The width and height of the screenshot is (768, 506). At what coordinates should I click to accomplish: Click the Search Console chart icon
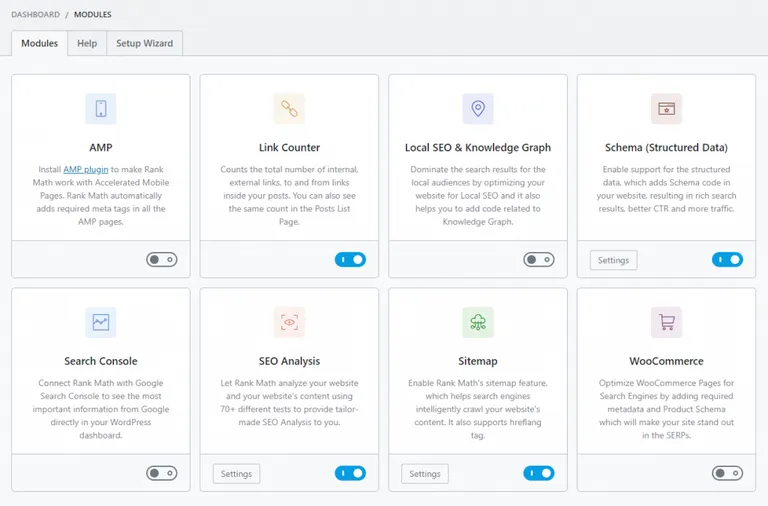(101, 322)
